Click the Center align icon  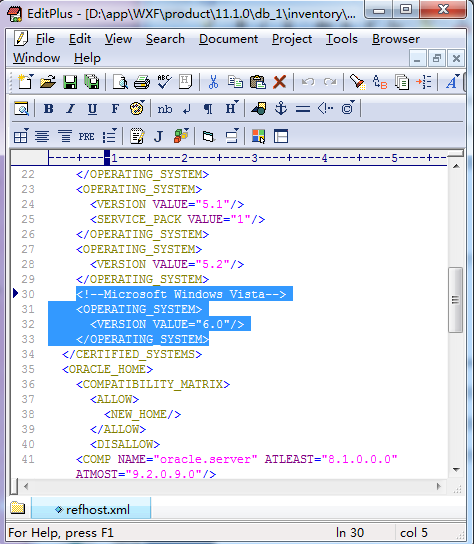pos(42,136)
